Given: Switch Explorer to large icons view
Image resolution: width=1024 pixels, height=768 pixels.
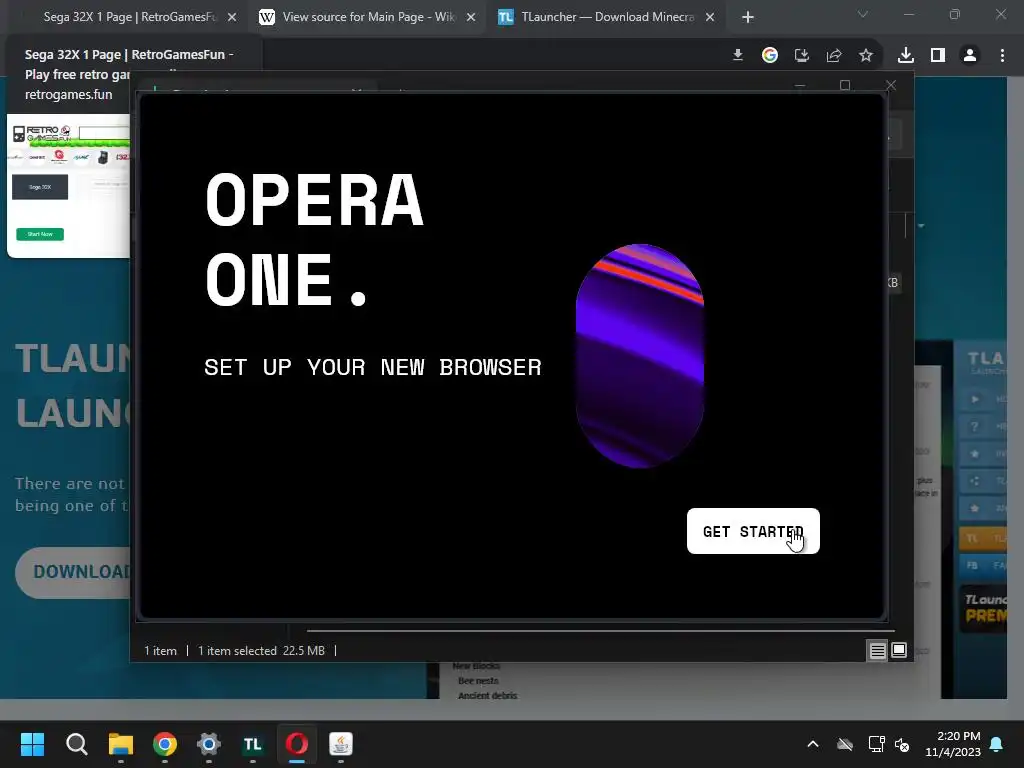Looking at the screenshot, I should point(899,650).
